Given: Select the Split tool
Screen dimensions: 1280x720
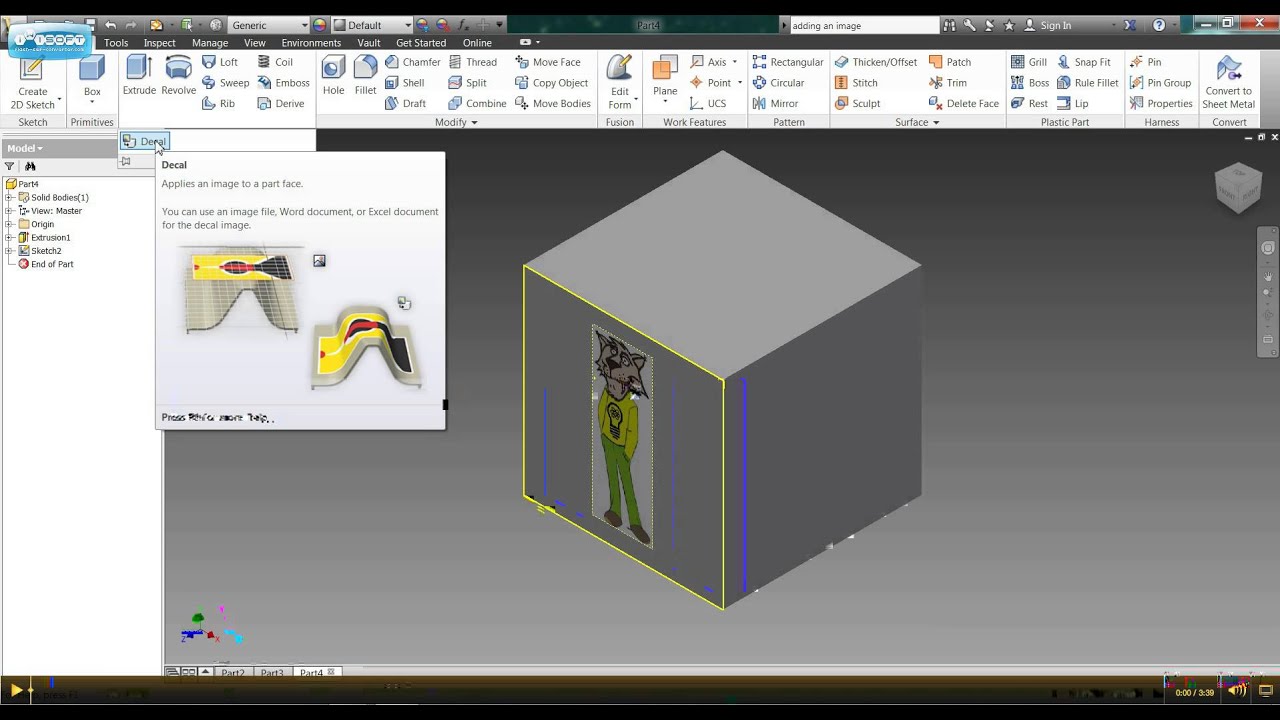Looking at the screenshot, I should coord(467,83).
